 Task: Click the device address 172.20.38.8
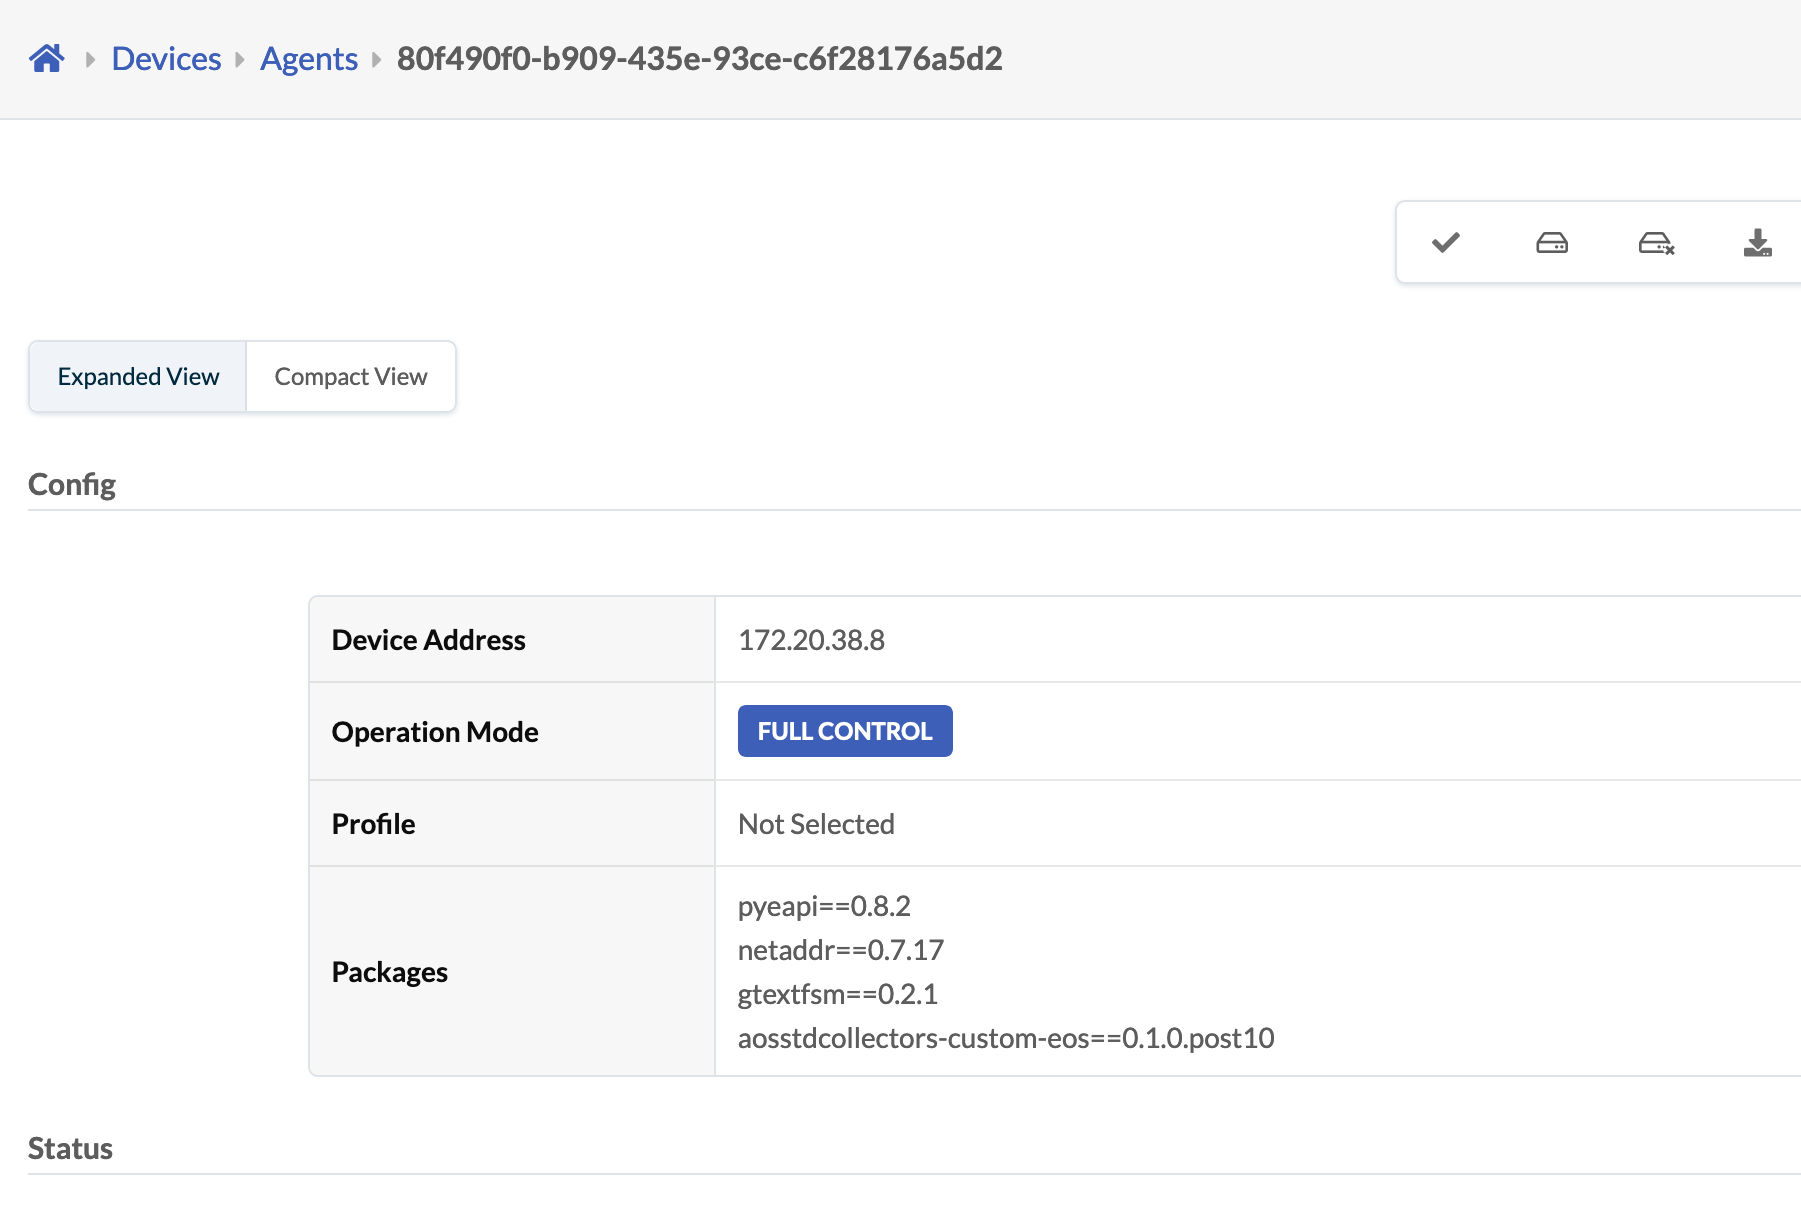point(811,640)
